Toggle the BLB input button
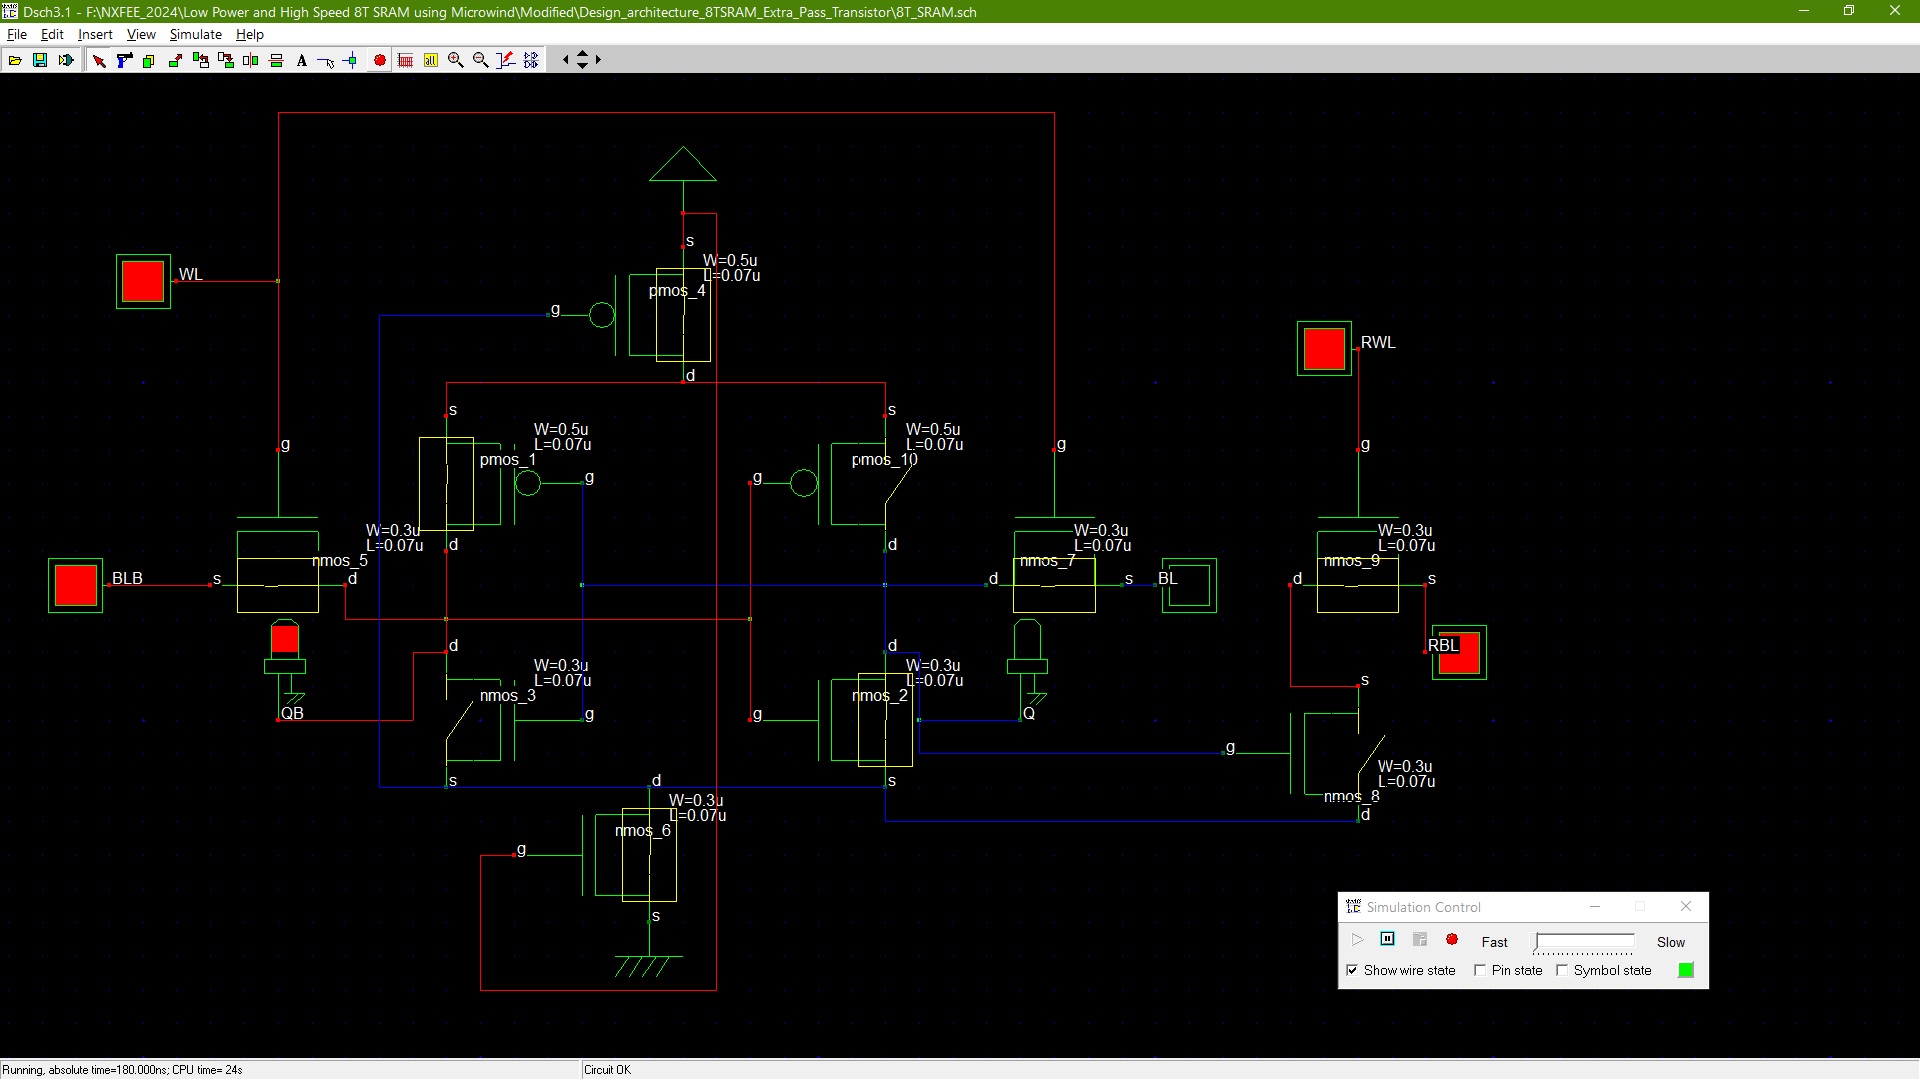The image size is (1920, 1080). (75, 585)
